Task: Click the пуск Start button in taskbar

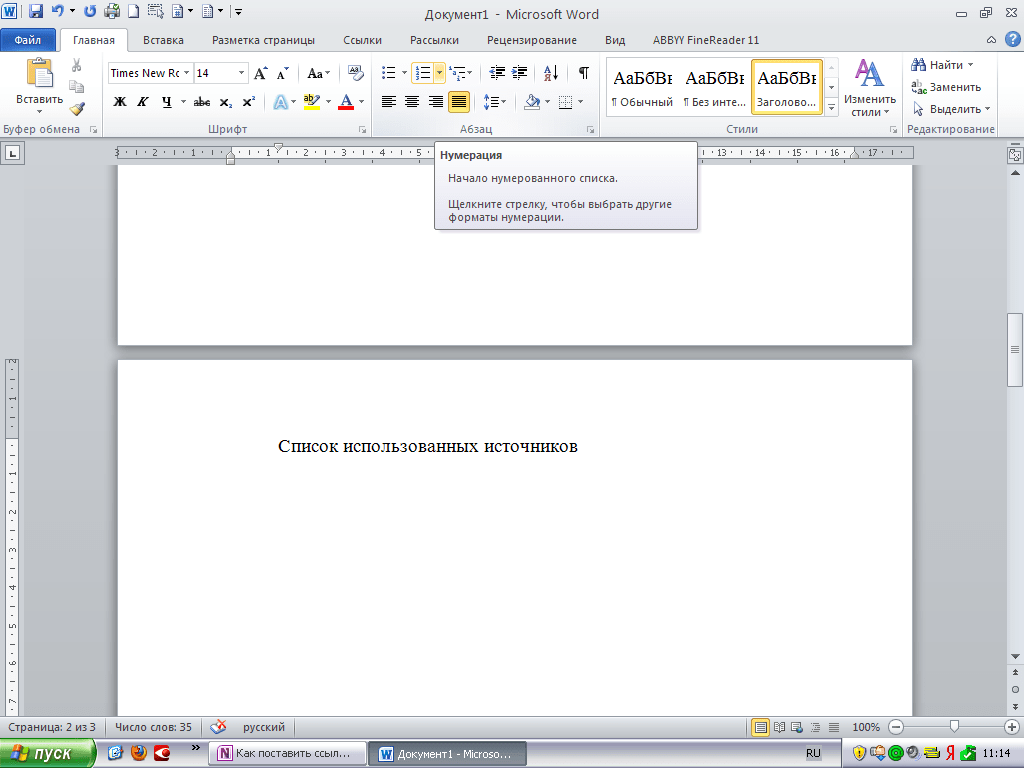Action: [48, 753]
